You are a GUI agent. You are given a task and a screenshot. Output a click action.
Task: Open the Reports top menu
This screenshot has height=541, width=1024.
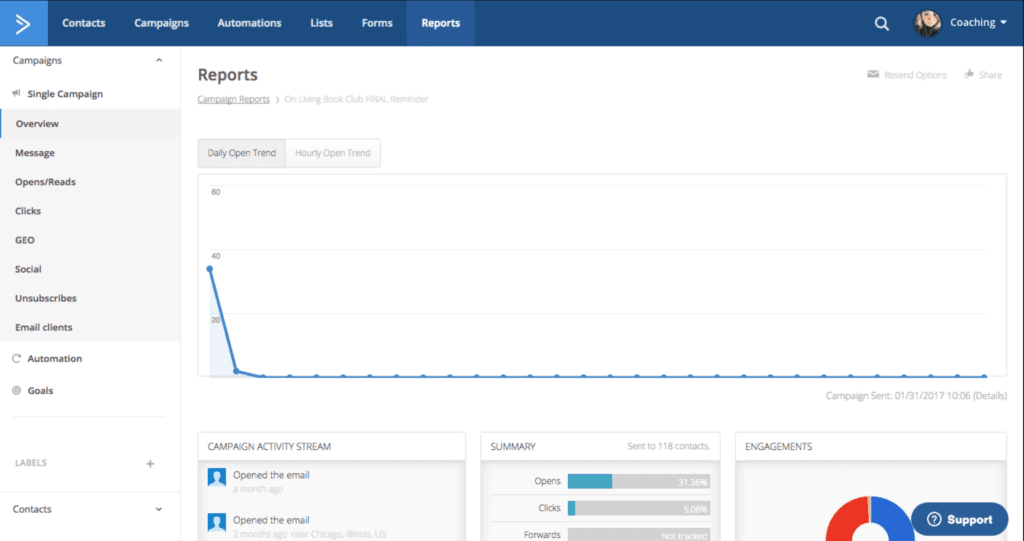(x=441, y=23)
